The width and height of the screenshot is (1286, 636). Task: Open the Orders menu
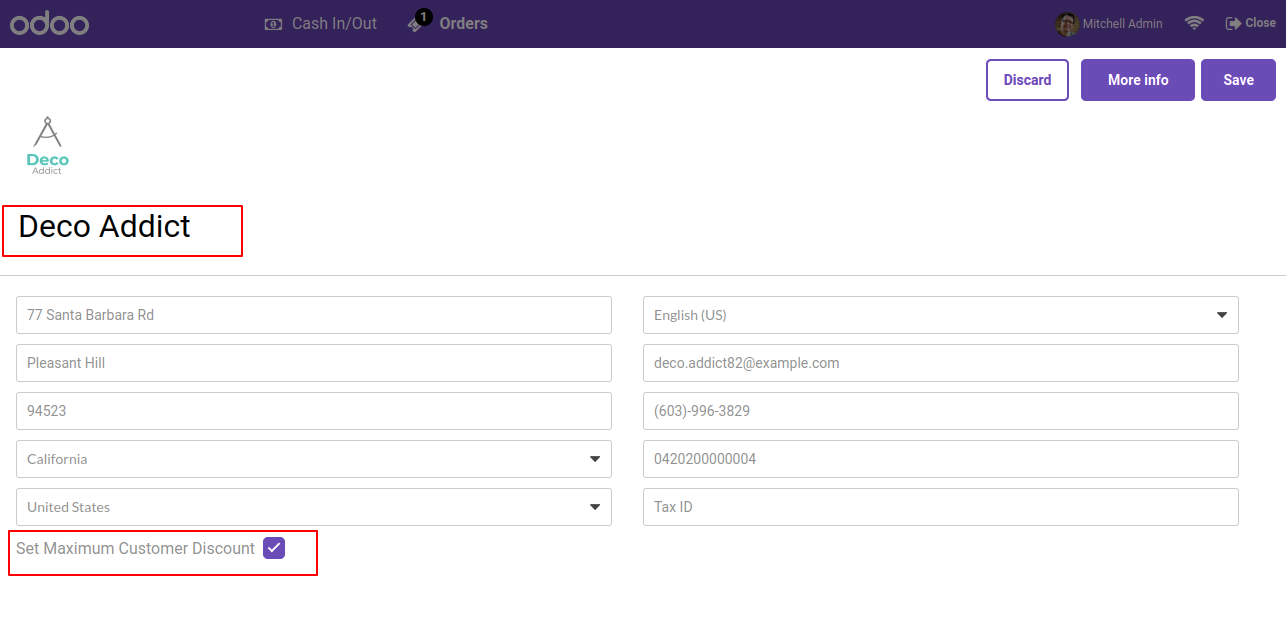point(448,23)
